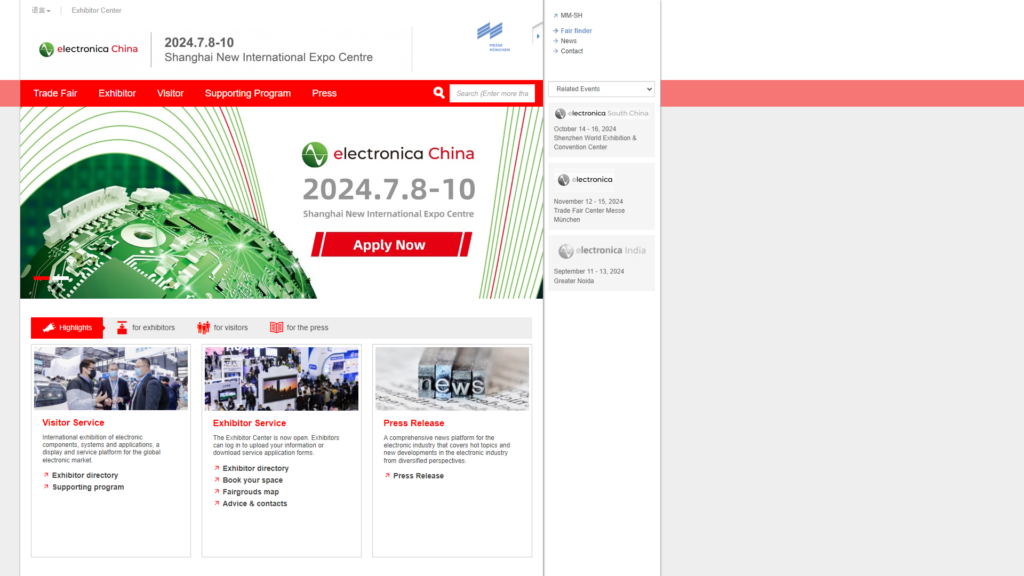Click the Apply Now banner button
The width and height of the screenshot is (1024, 576).
click(391, 245)
